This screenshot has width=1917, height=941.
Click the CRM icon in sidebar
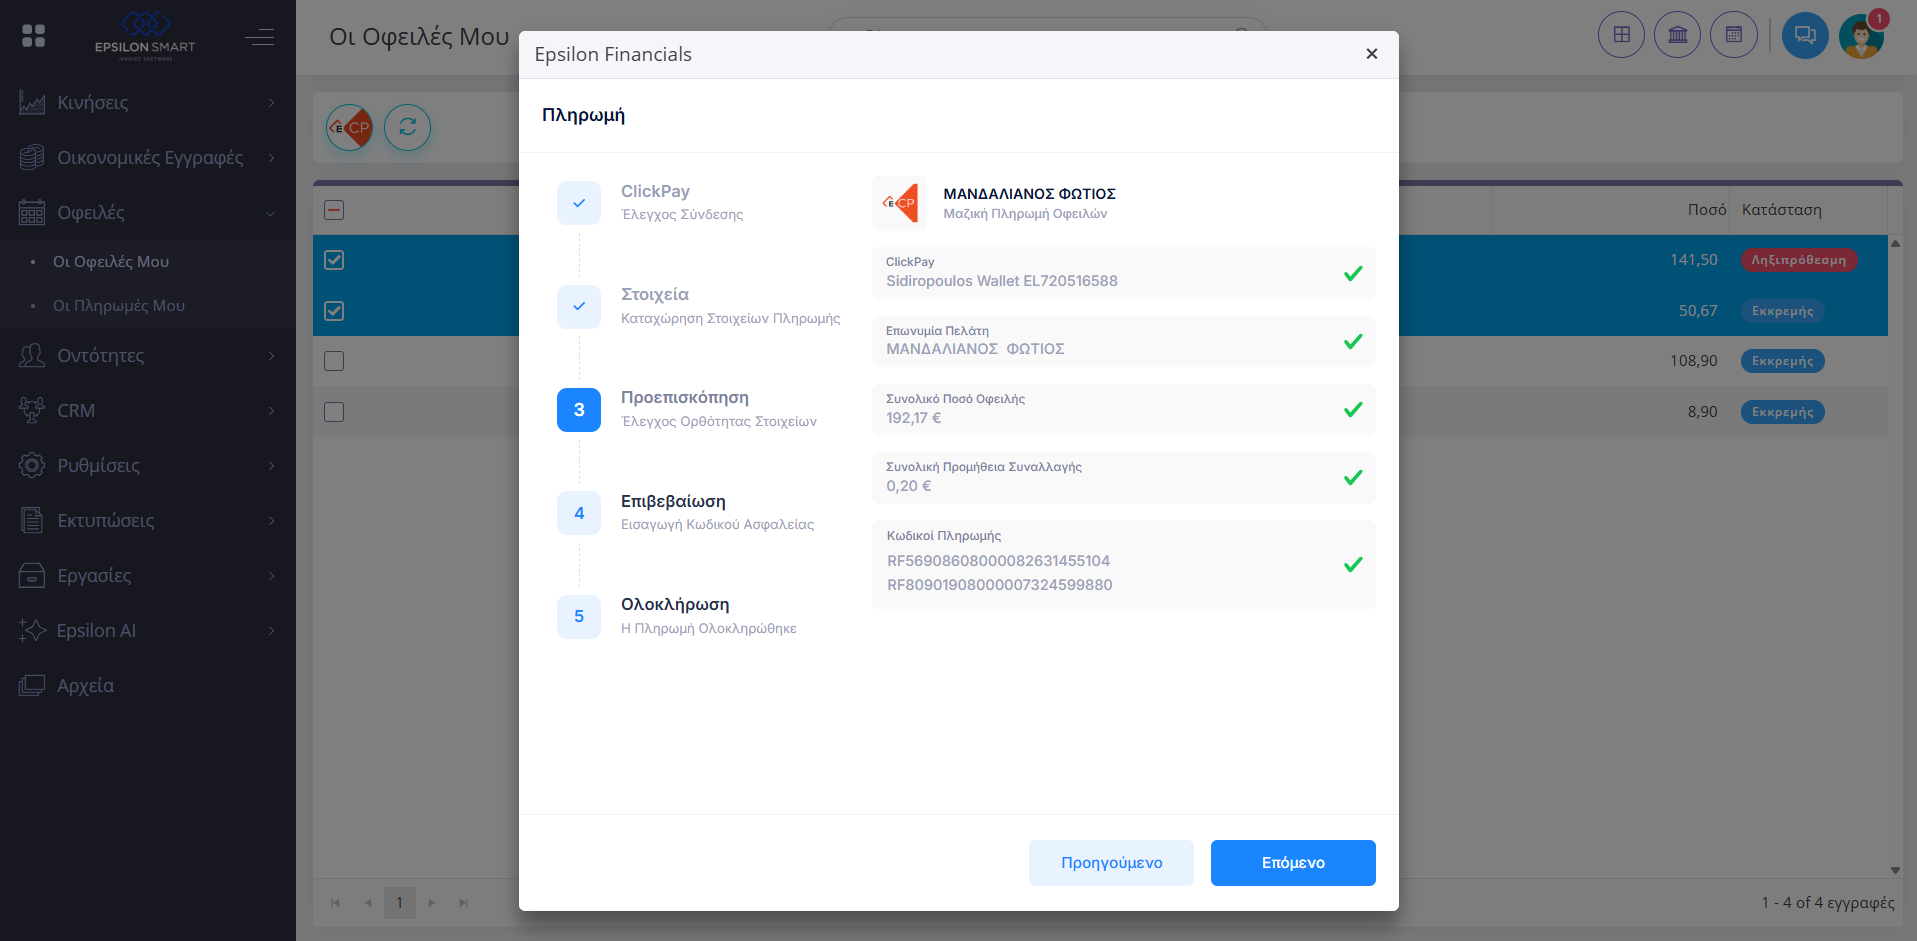32,411
